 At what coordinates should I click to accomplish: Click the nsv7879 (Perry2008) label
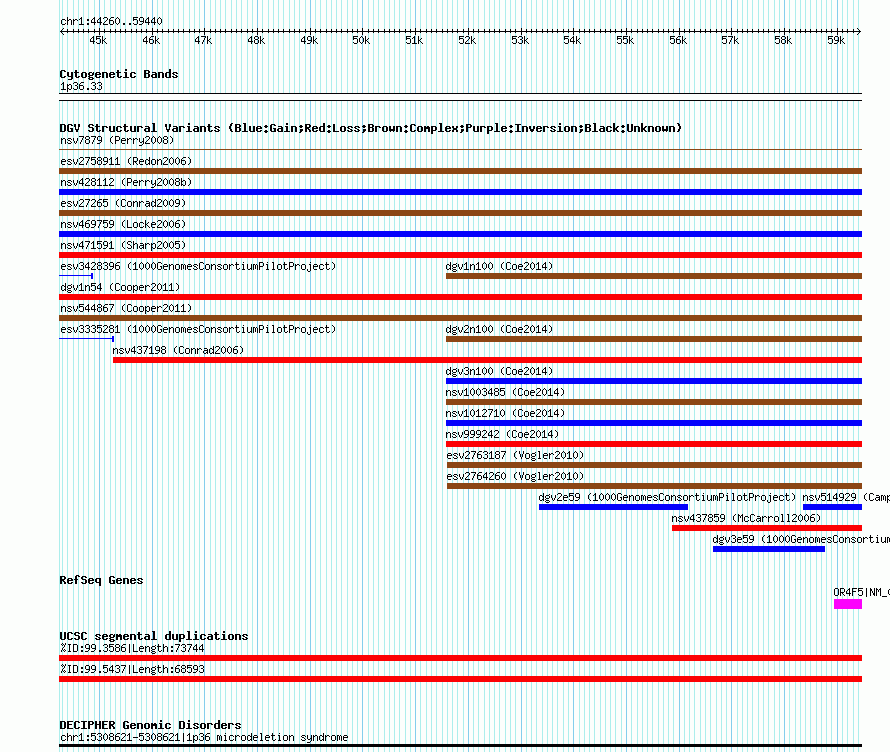pos(117,140)
